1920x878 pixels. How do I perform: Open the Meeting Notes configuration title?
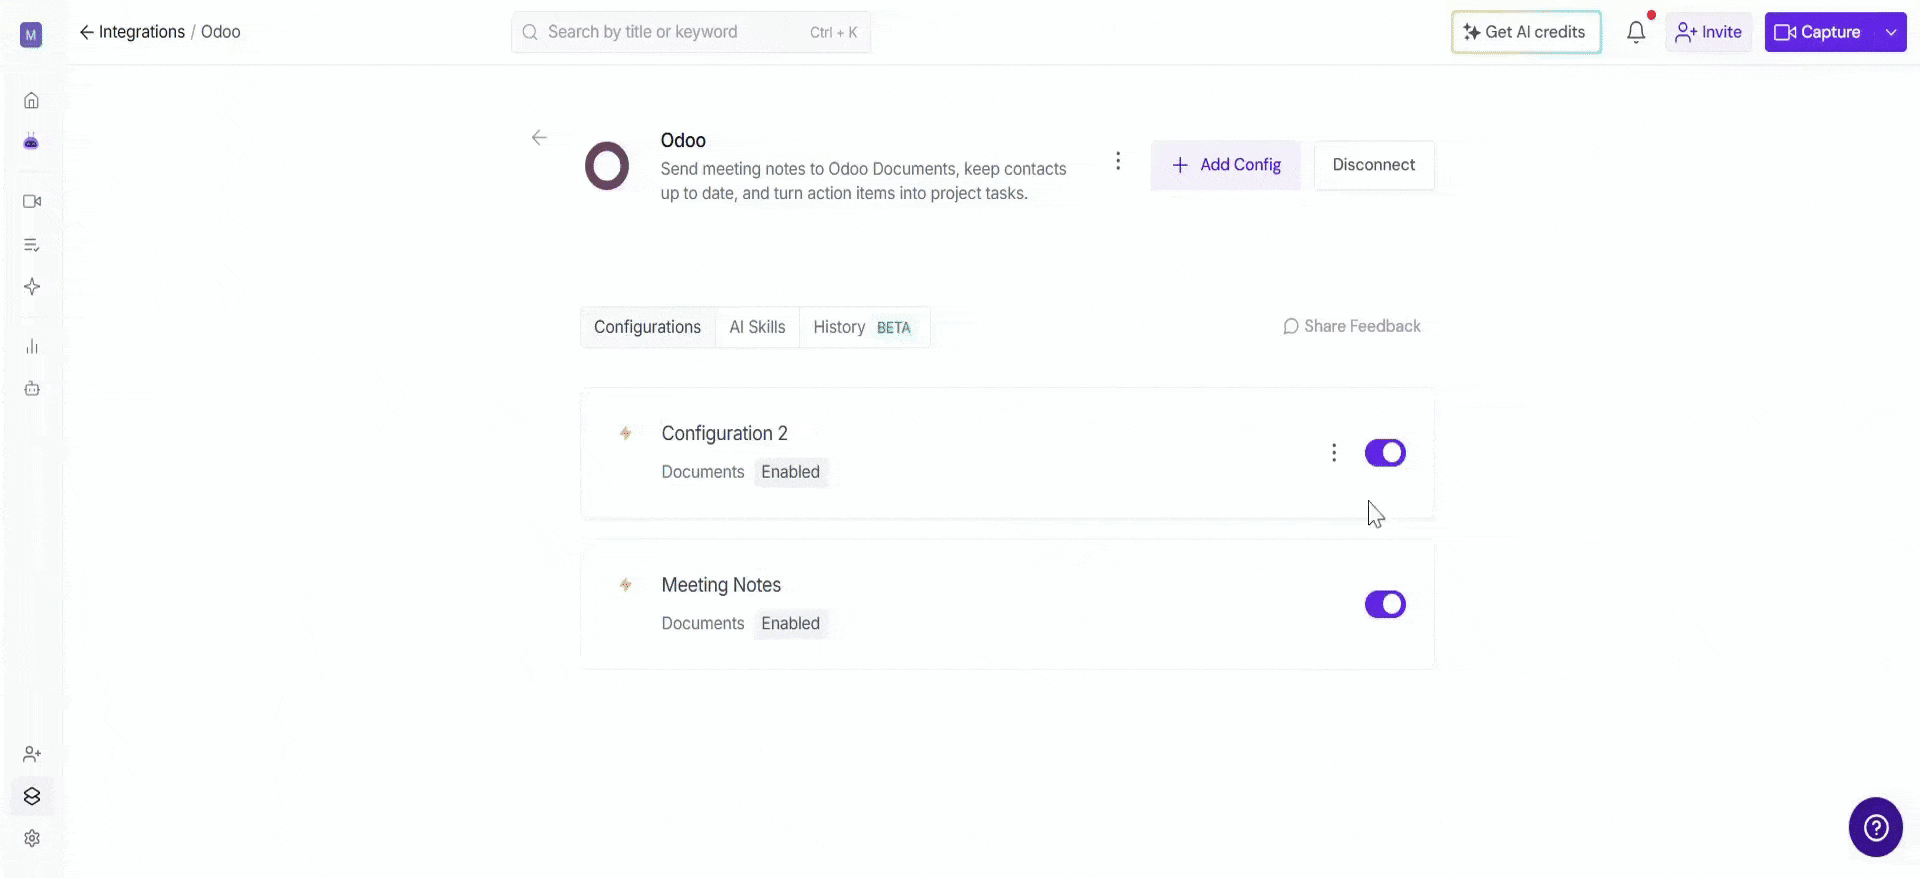pos(721,585)
